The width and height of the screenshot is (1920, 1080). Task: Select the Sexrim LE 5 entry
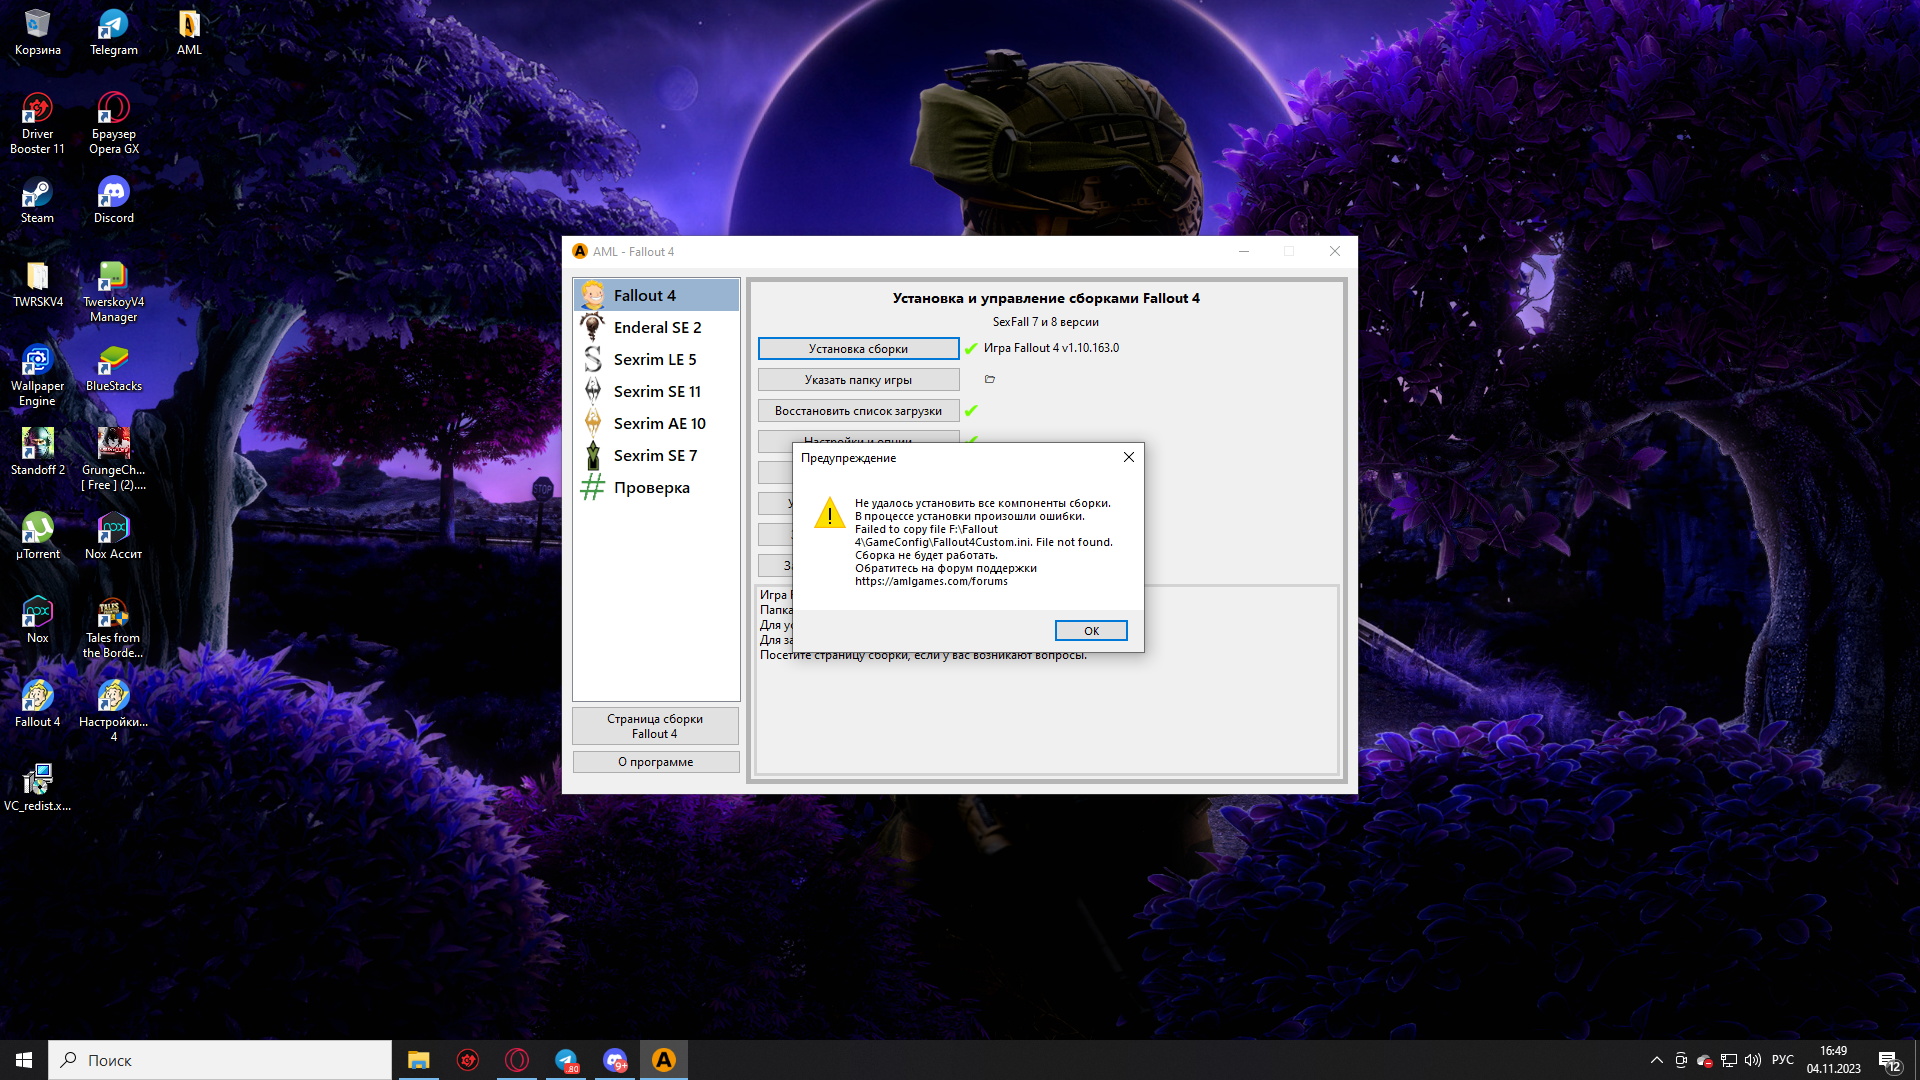pyautogui.click(x=654, y=359)
